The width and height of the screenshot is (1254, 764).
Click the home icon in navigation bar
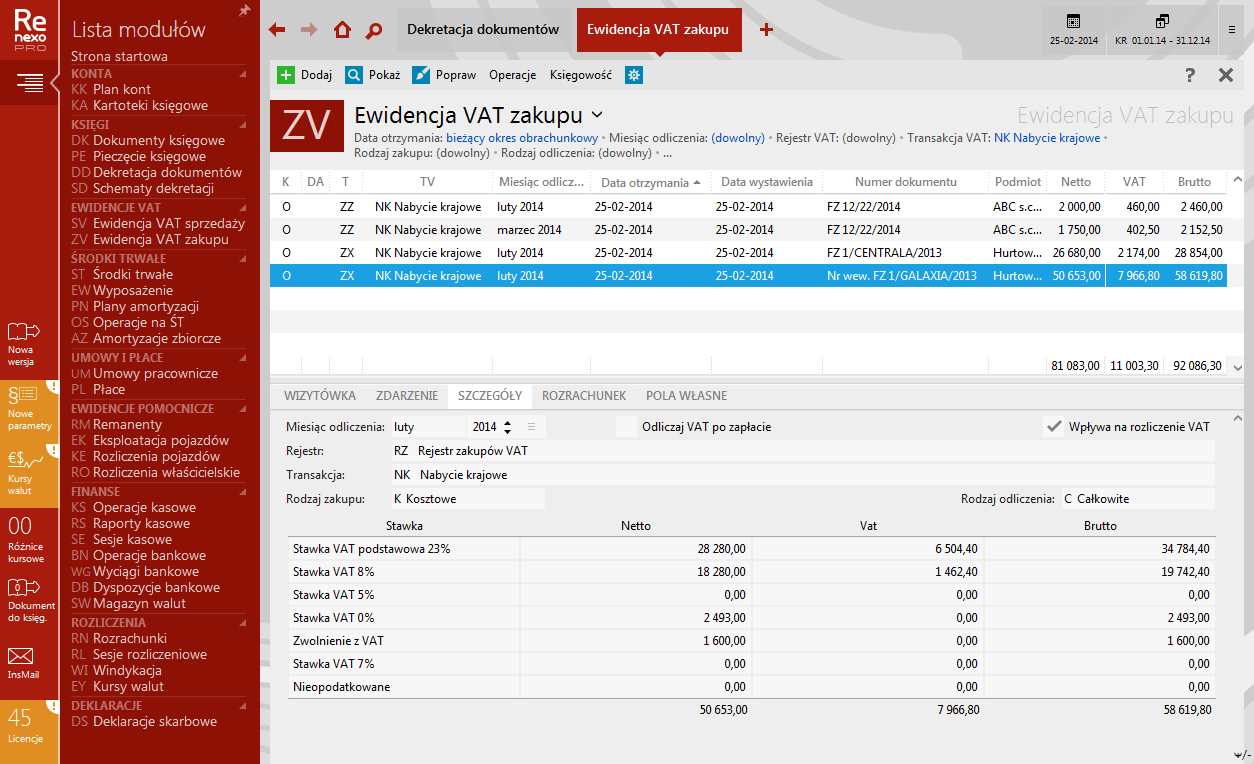[342, 30]
